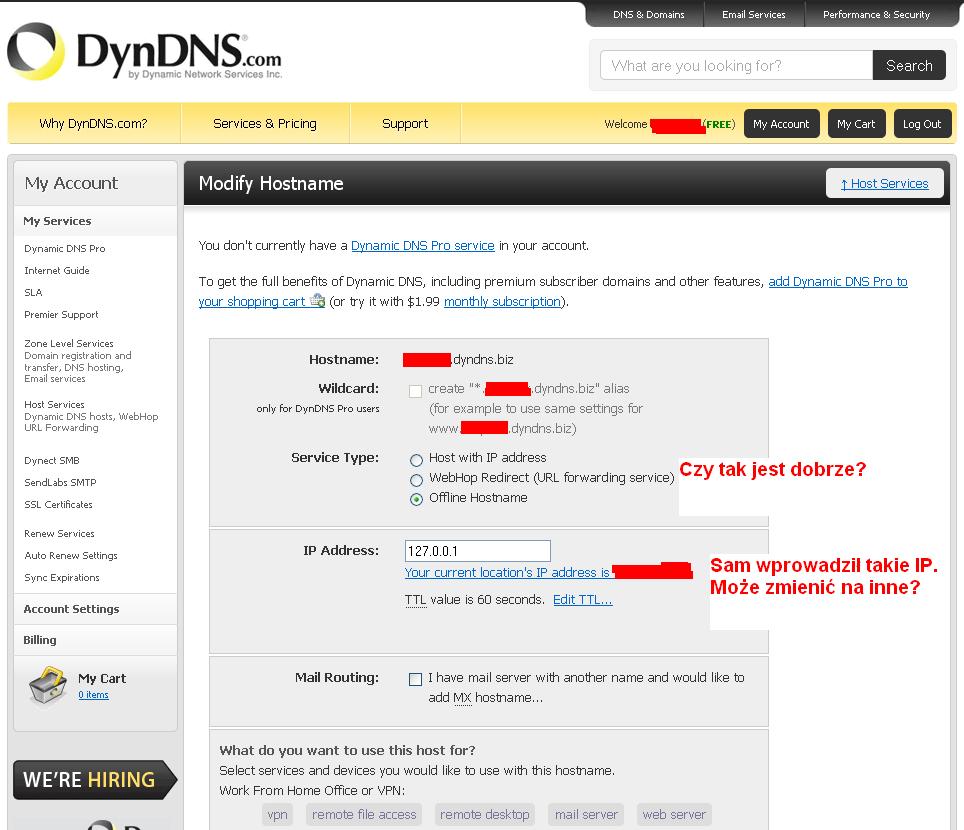Select Host with IP address option
Image resolution: width=964 pixels, height=830 pixels.
click(x=416, y=459)
